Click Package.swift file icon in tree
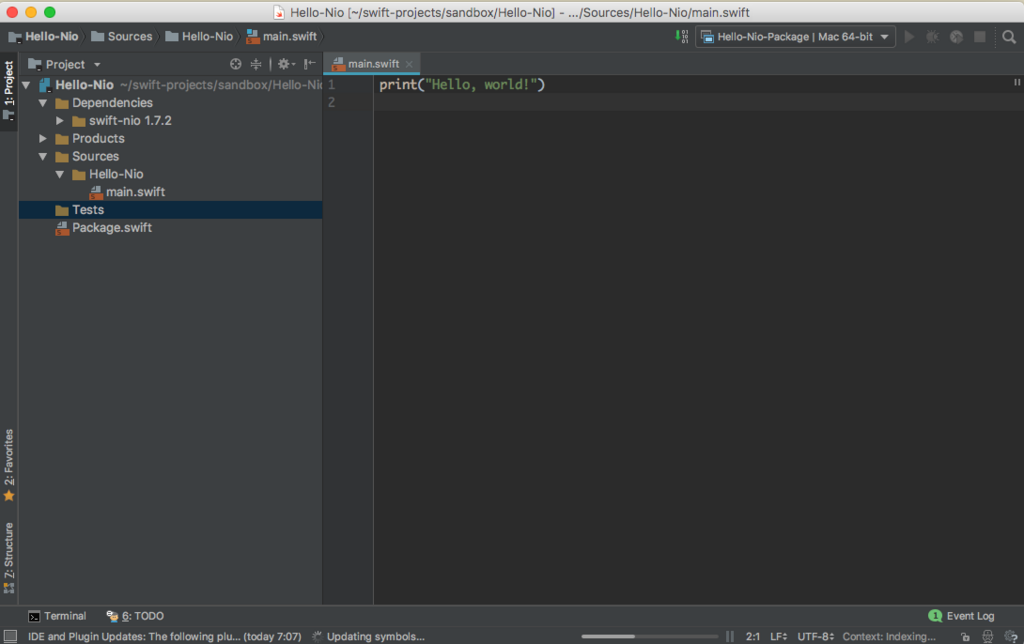Image resolution: width=1024 pixels, height=644 pixels. pyautogui.click(x=62, y=228)
